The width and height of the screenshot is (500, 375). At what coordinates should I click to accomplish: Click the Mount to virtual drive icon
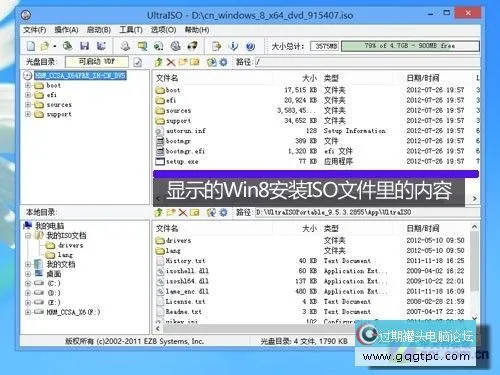(x=176, y=46)
